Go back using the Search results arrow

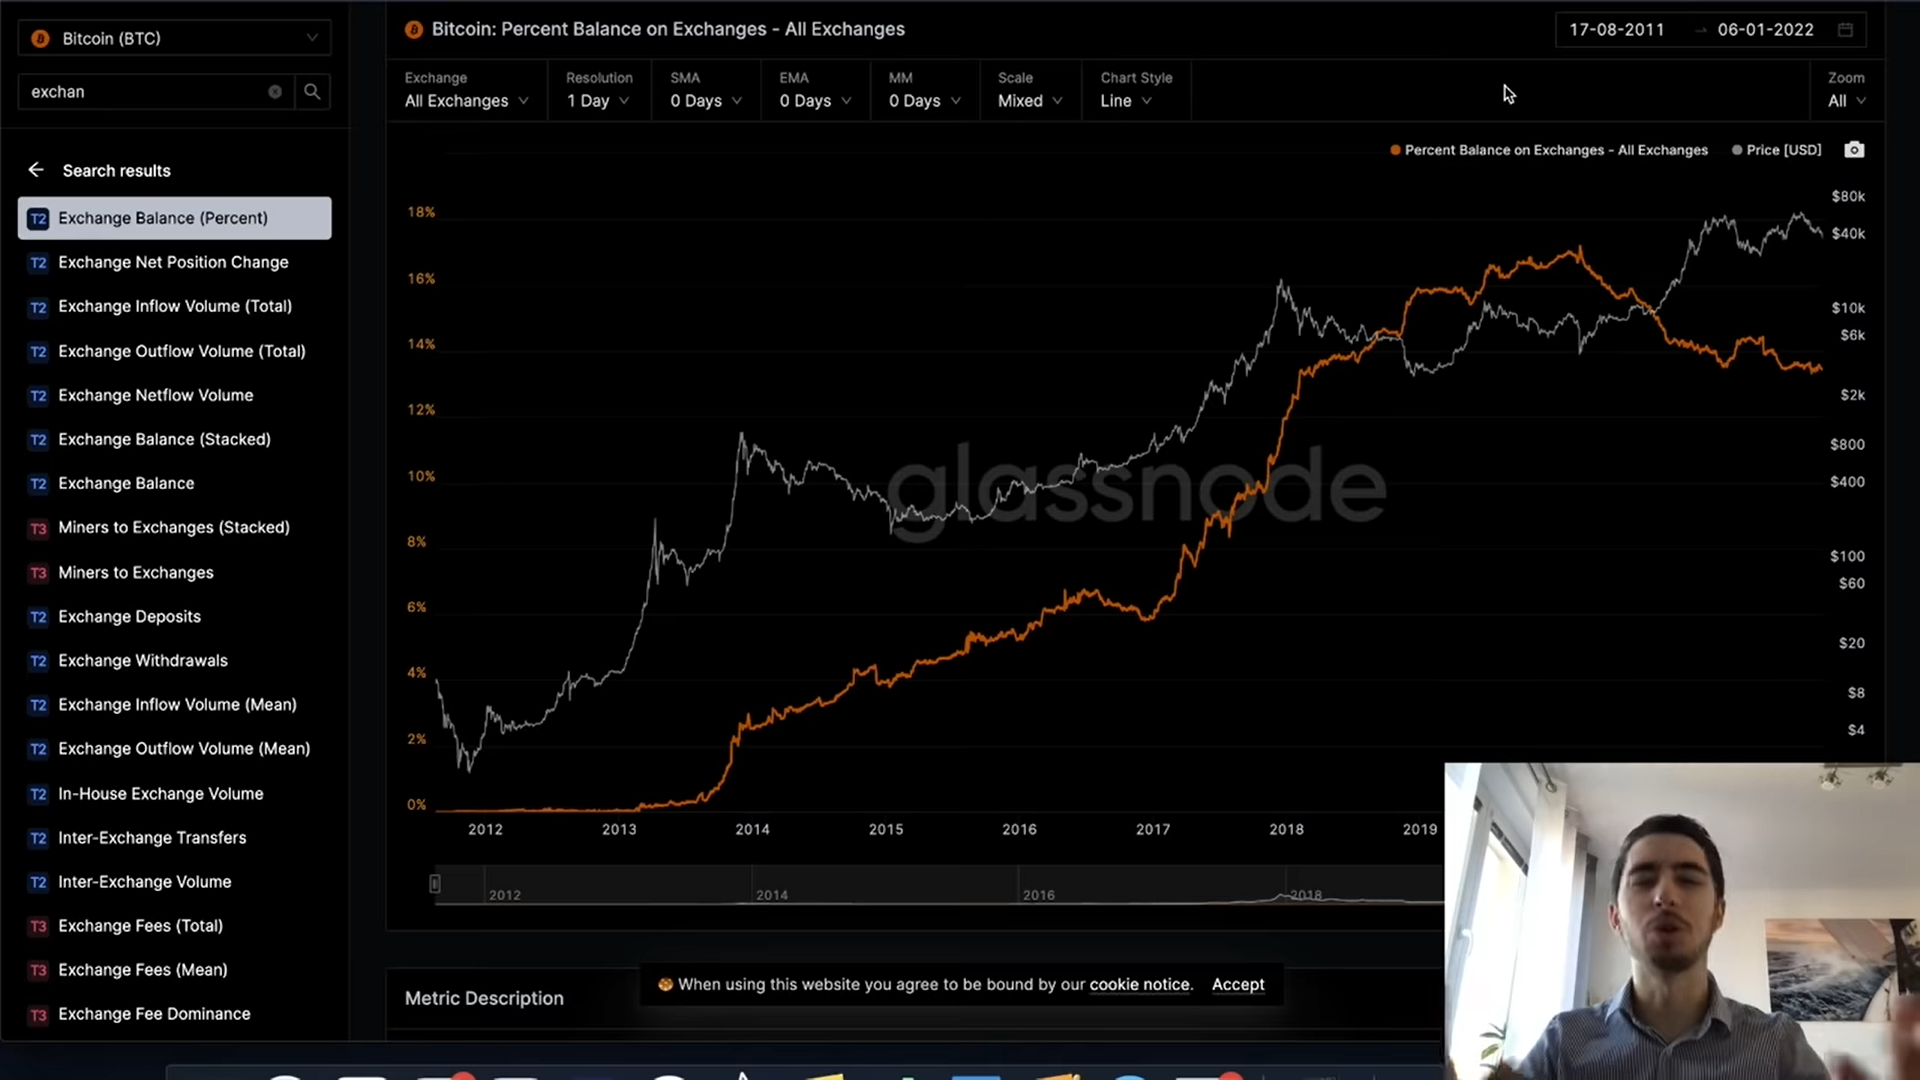[36, 170]
